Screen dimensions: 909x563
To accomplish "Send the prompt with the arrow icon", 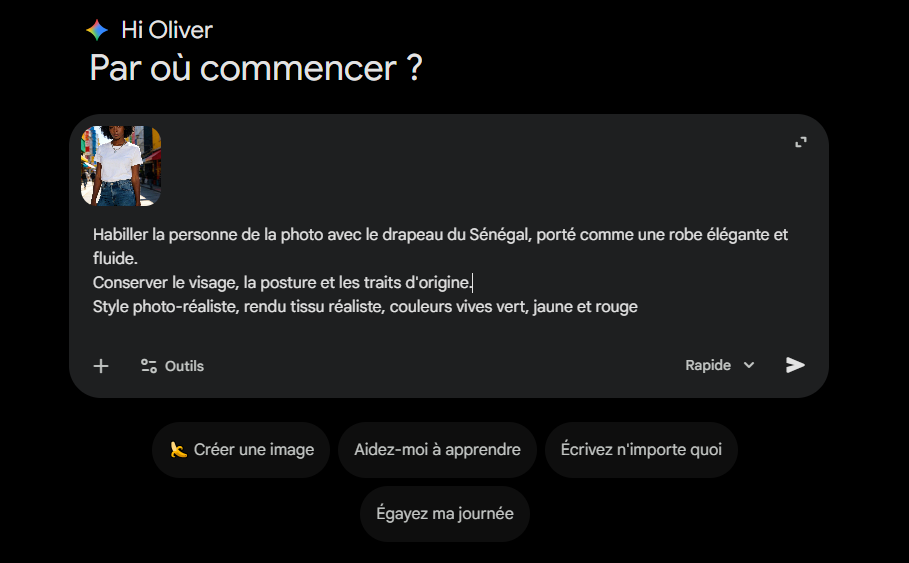I will click(x=795, y=365).
